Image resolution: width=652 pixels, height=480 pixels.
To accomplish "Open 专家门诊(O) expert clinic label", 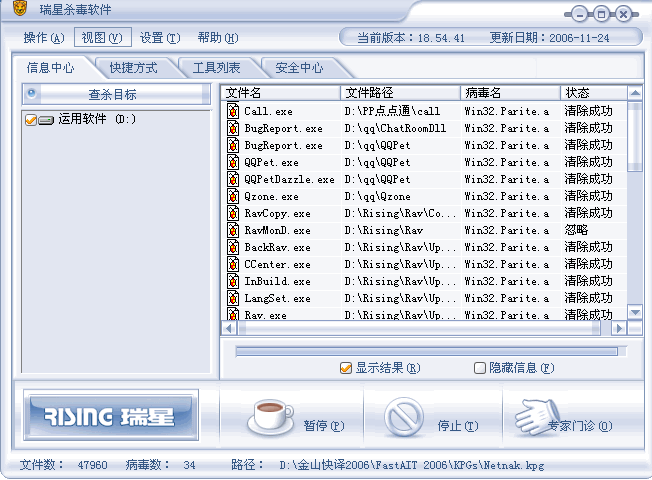I will [x=580, y=426].
